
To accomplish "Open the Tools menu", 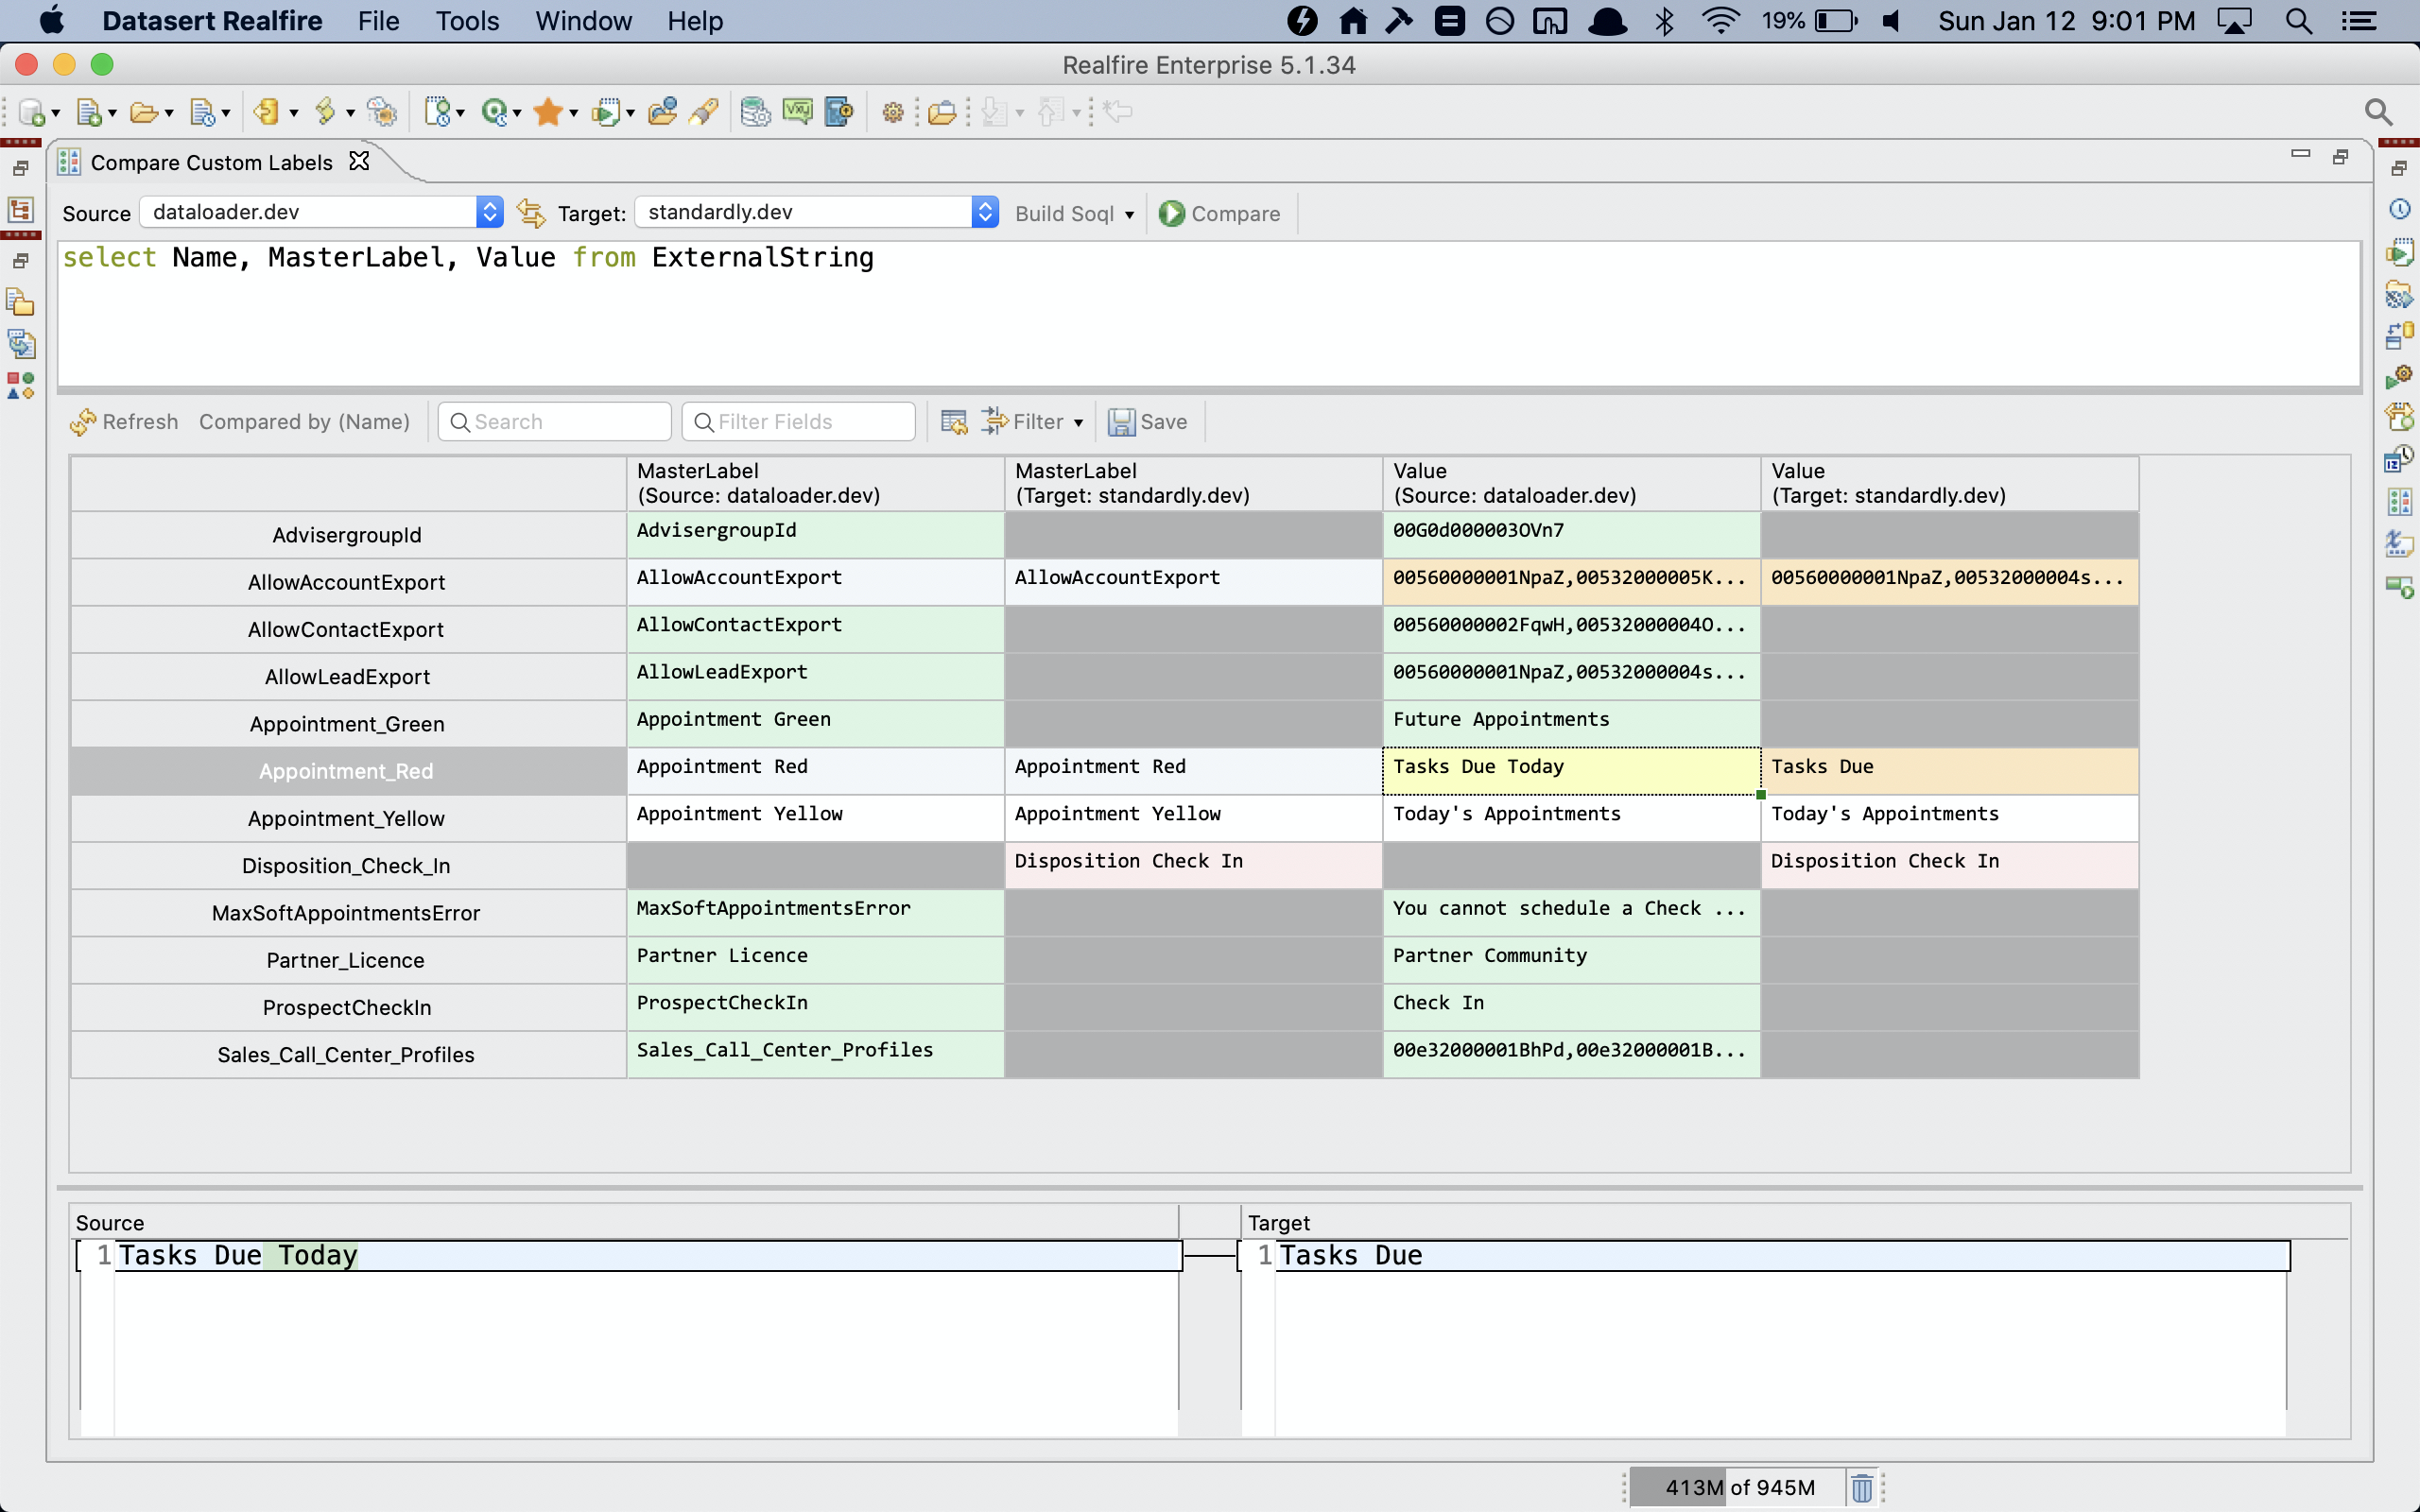I will coord(467,21).
